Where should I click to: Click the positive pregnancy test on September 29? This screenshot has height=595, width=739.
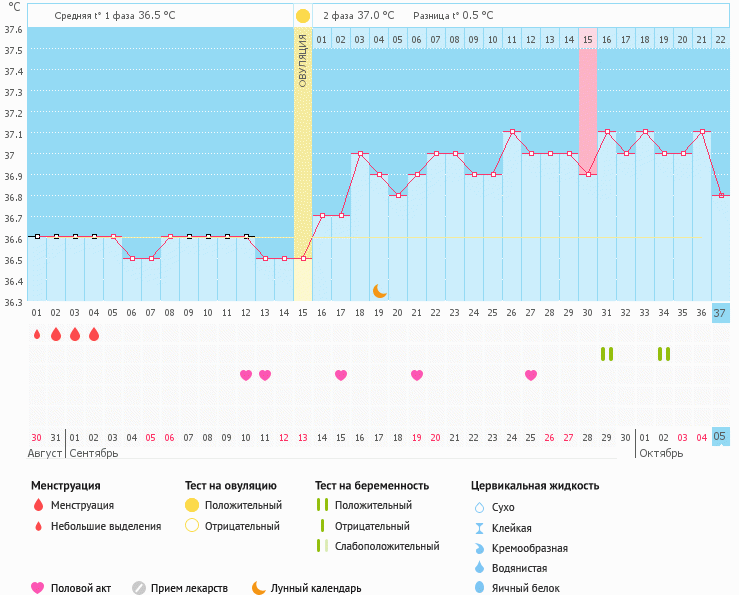coord(606,354)
